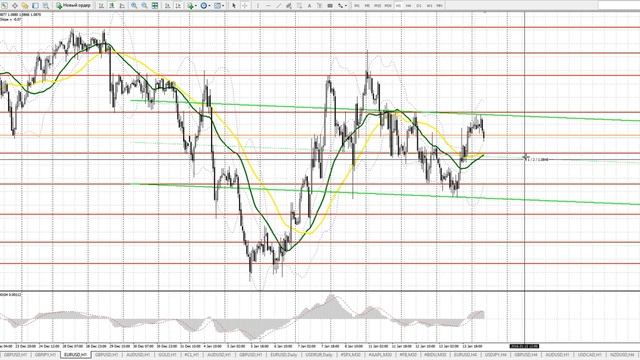640x360 pixels.
Task: Toggle the Data Window icon
Action: [36, 6]
